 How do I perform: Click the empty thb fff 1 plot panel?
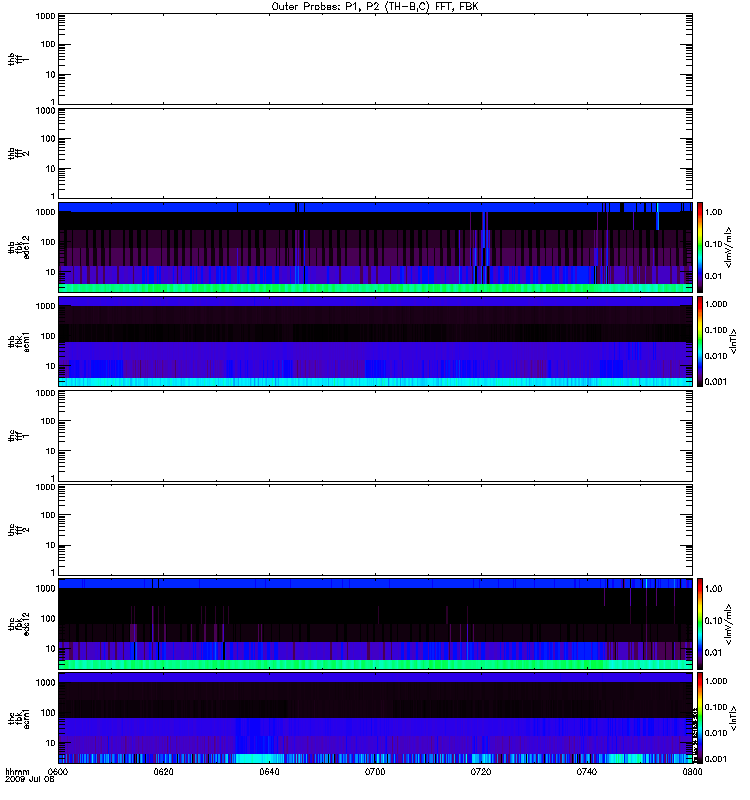(376, 59)
